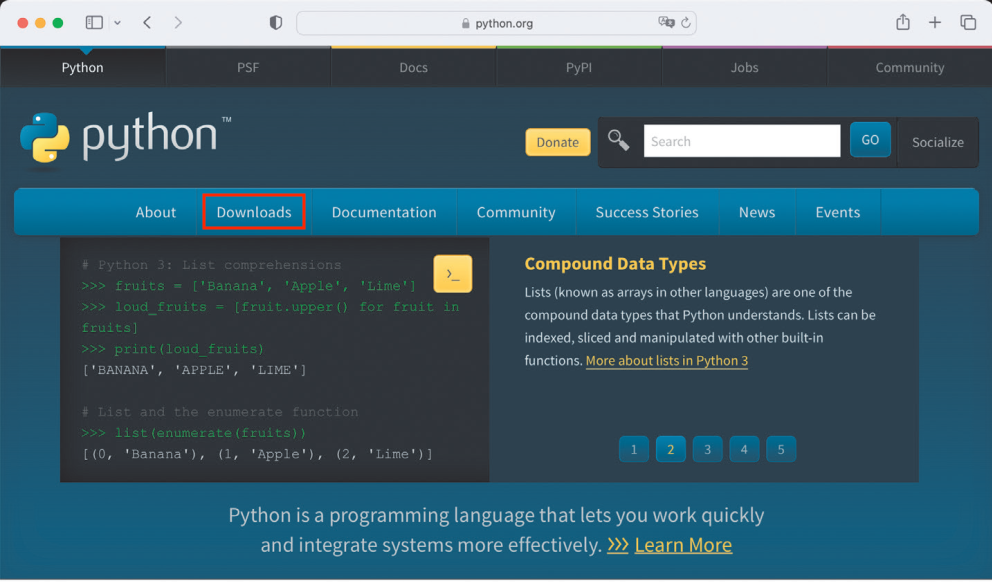Click the python.org address bar
This screenshot has width=992, height=582.
pos(496,23)
